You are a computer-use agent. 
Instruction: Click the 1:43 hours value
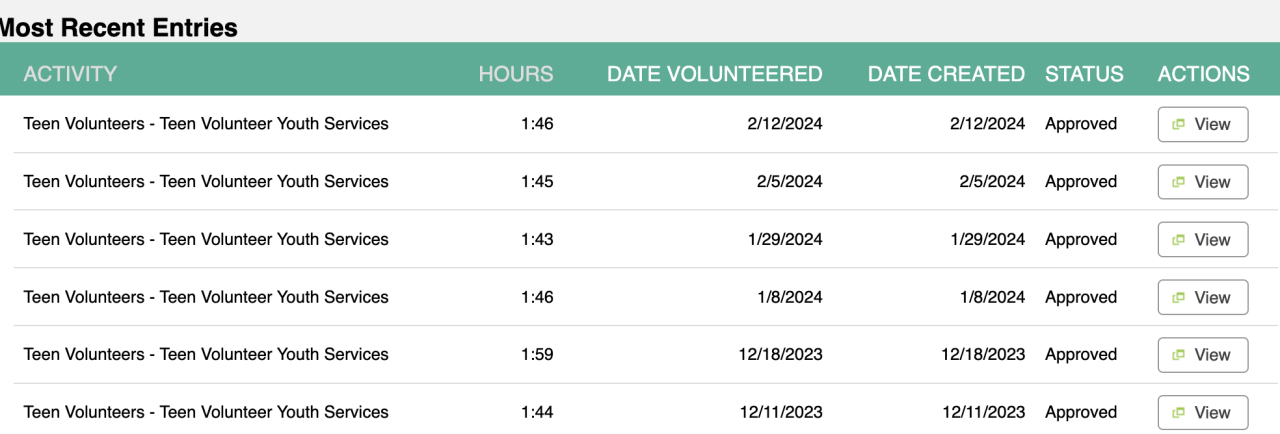pyautogui.click(x=537, y=240)
